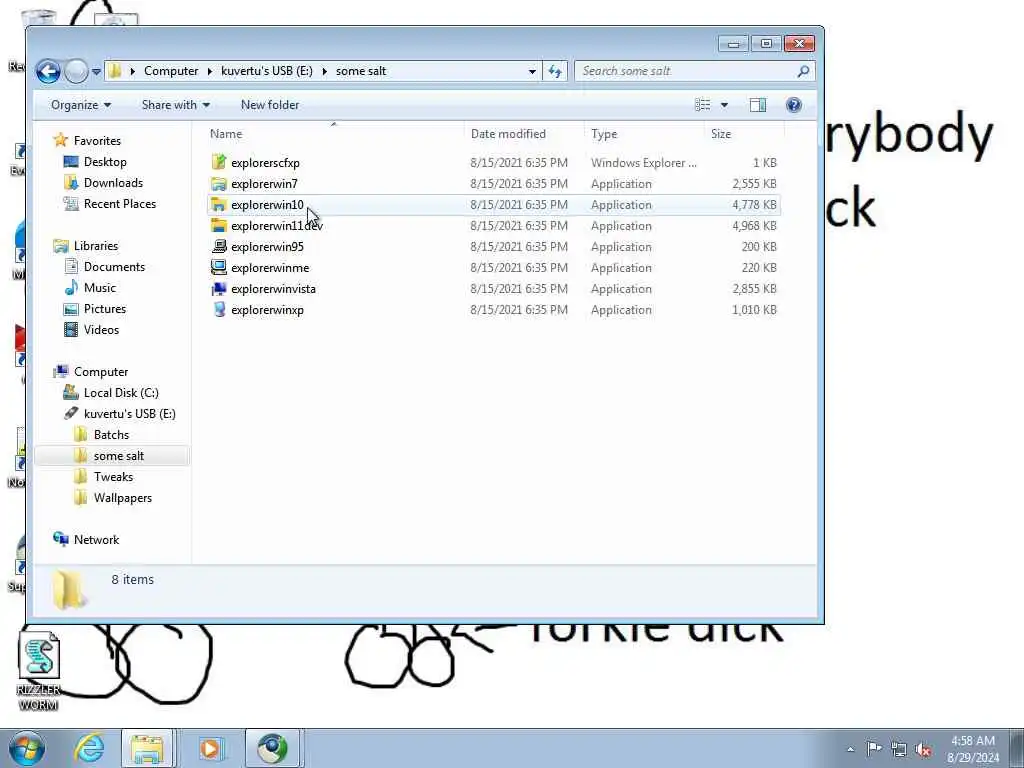This screenshot has height=768, width=1024.
Task: Select the explorerwinvista file icon
Action: pos(219,289)
